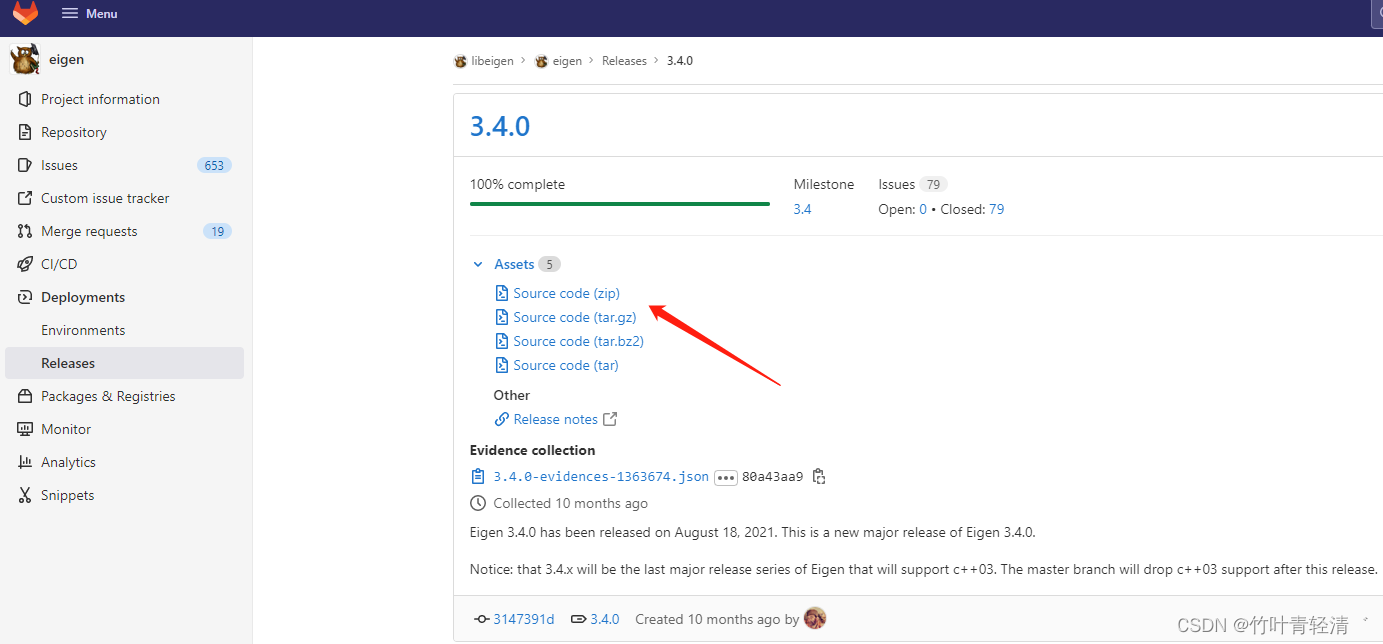Download Source code (tar.bz2)

[x=578, y=341]
